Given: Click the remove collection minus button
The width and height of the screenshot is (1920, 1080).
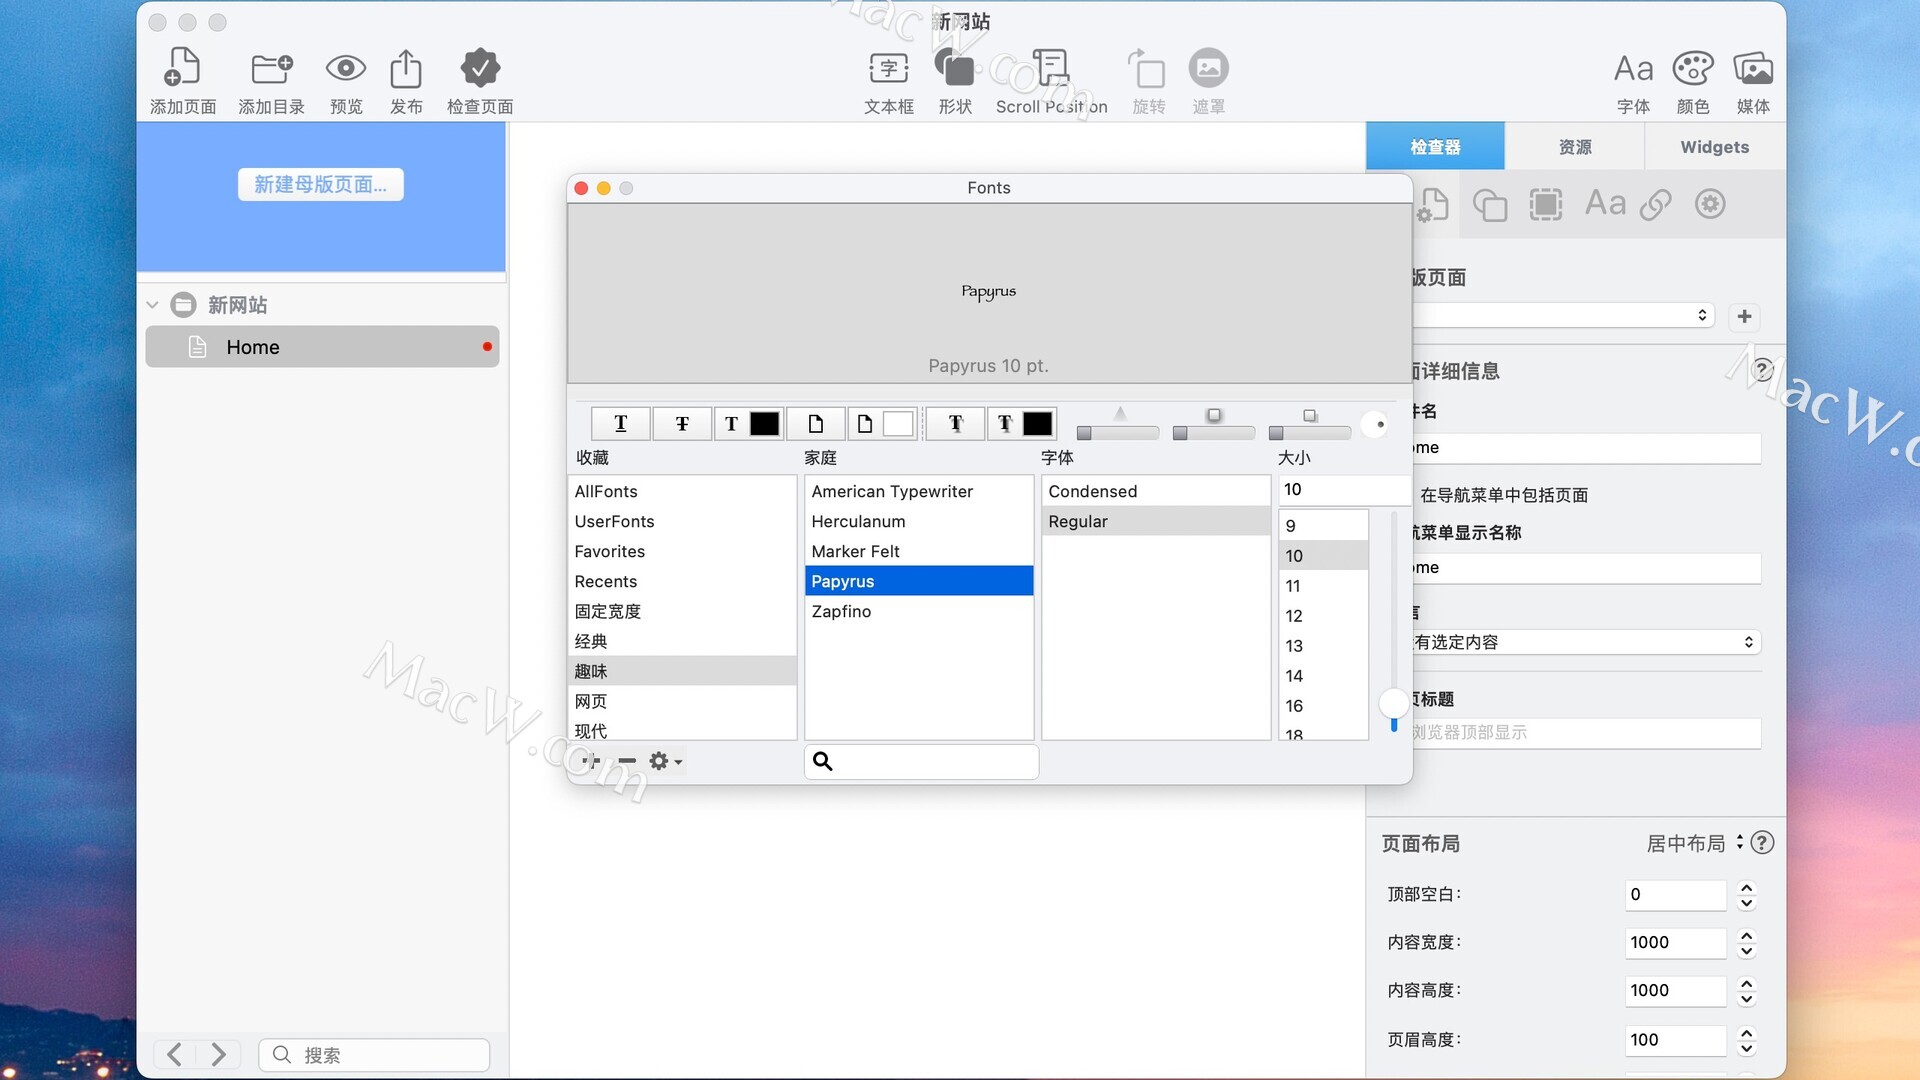Looking at the screenshot, I should coord(627,761).
